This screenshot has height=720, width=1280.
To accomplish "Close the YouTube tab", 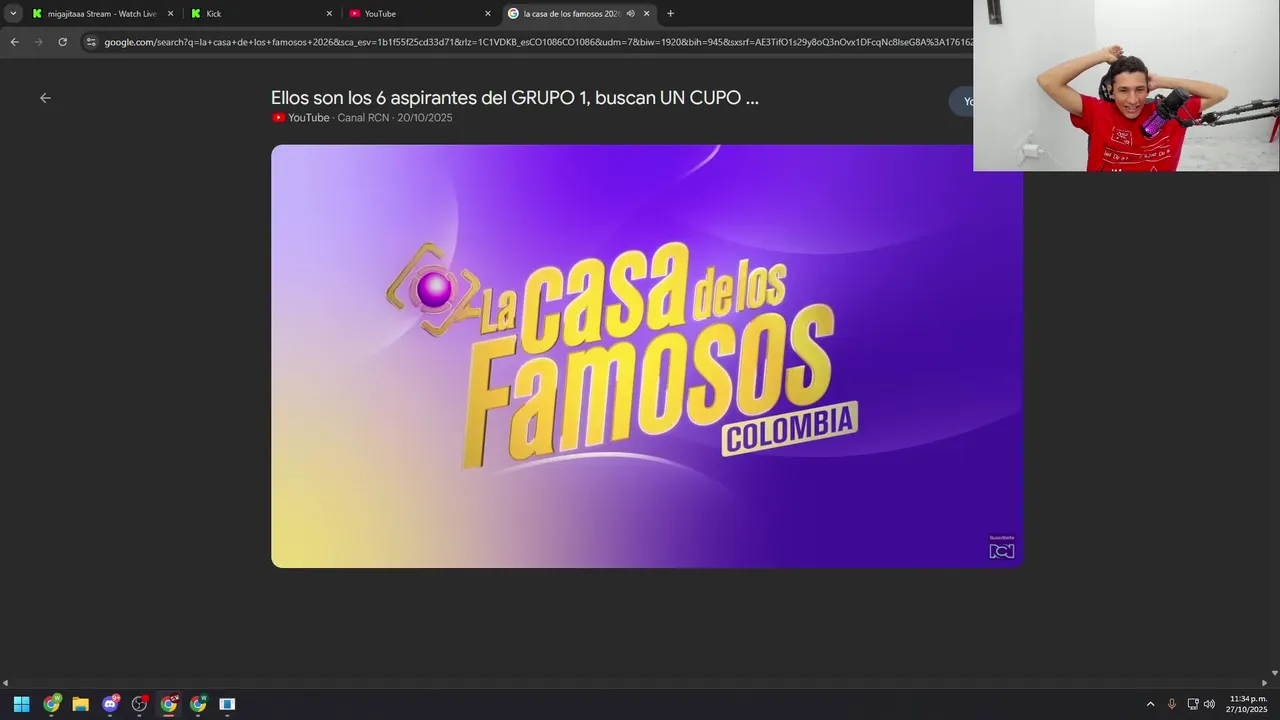I will (x=488, y=14).
